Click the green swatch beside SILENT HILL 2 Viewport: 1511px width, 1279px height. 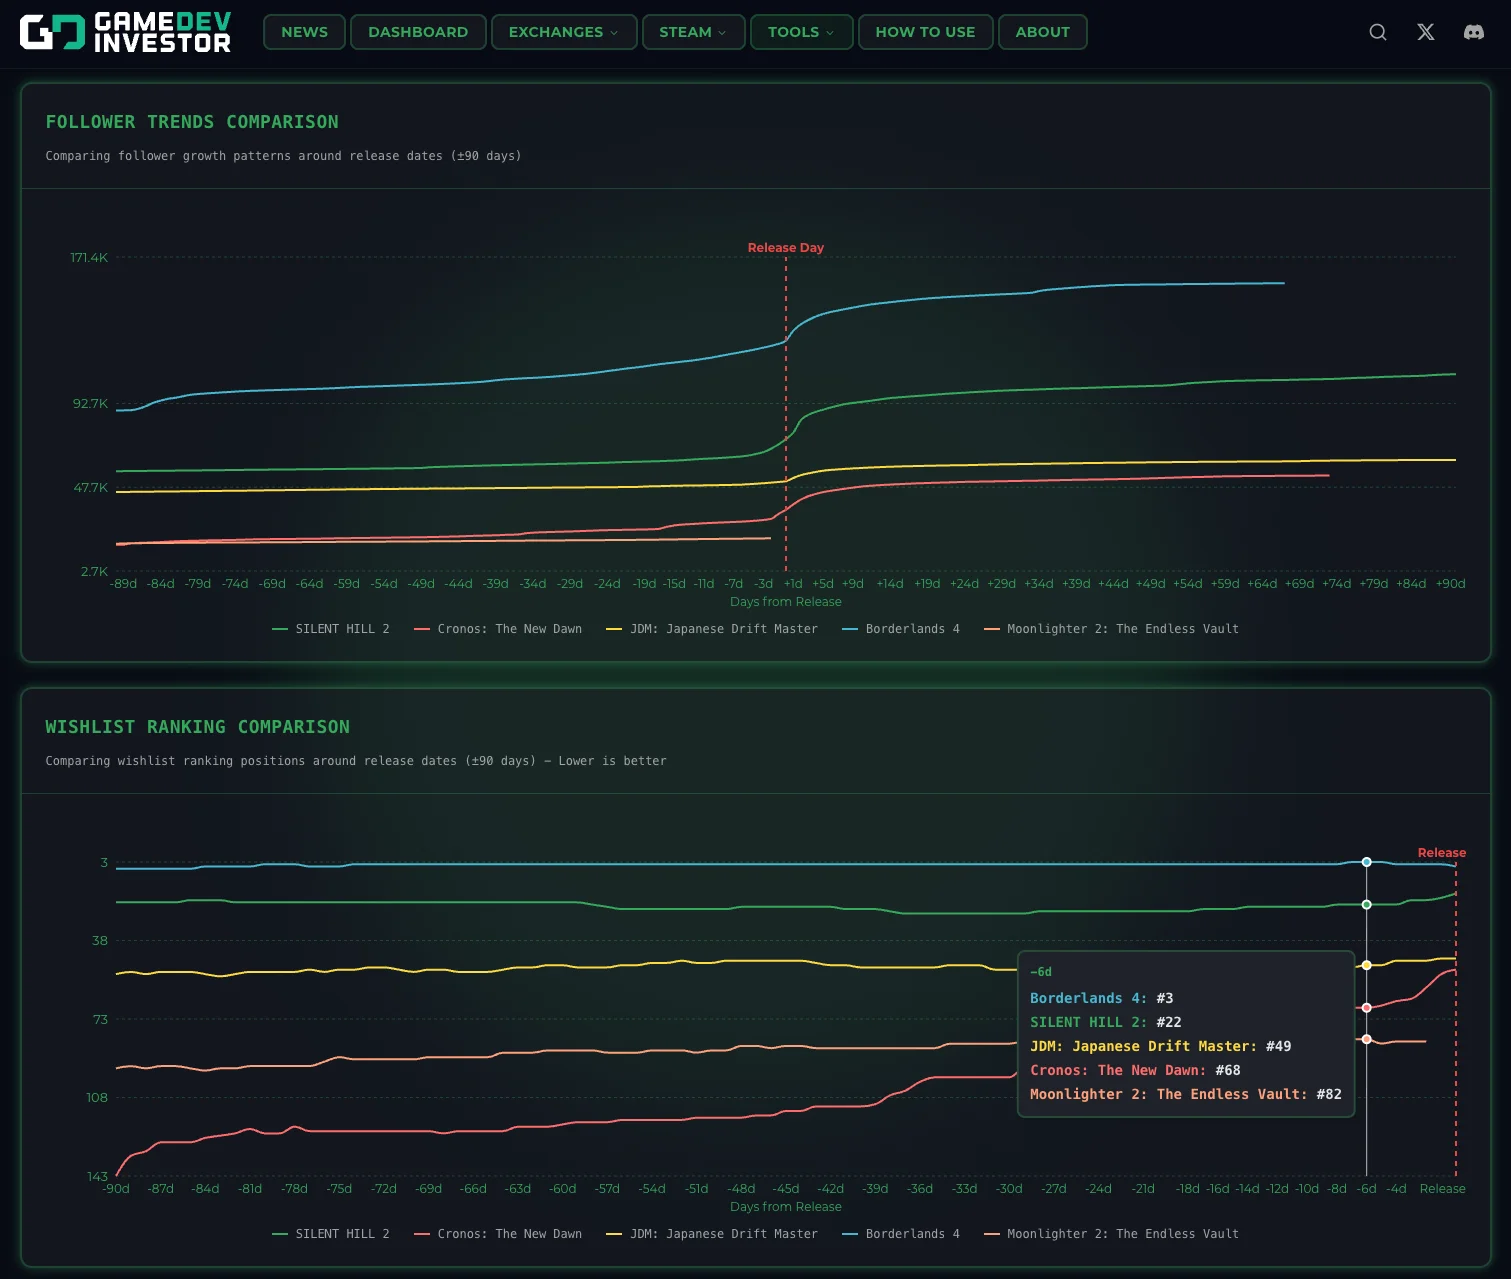[278, 628]
